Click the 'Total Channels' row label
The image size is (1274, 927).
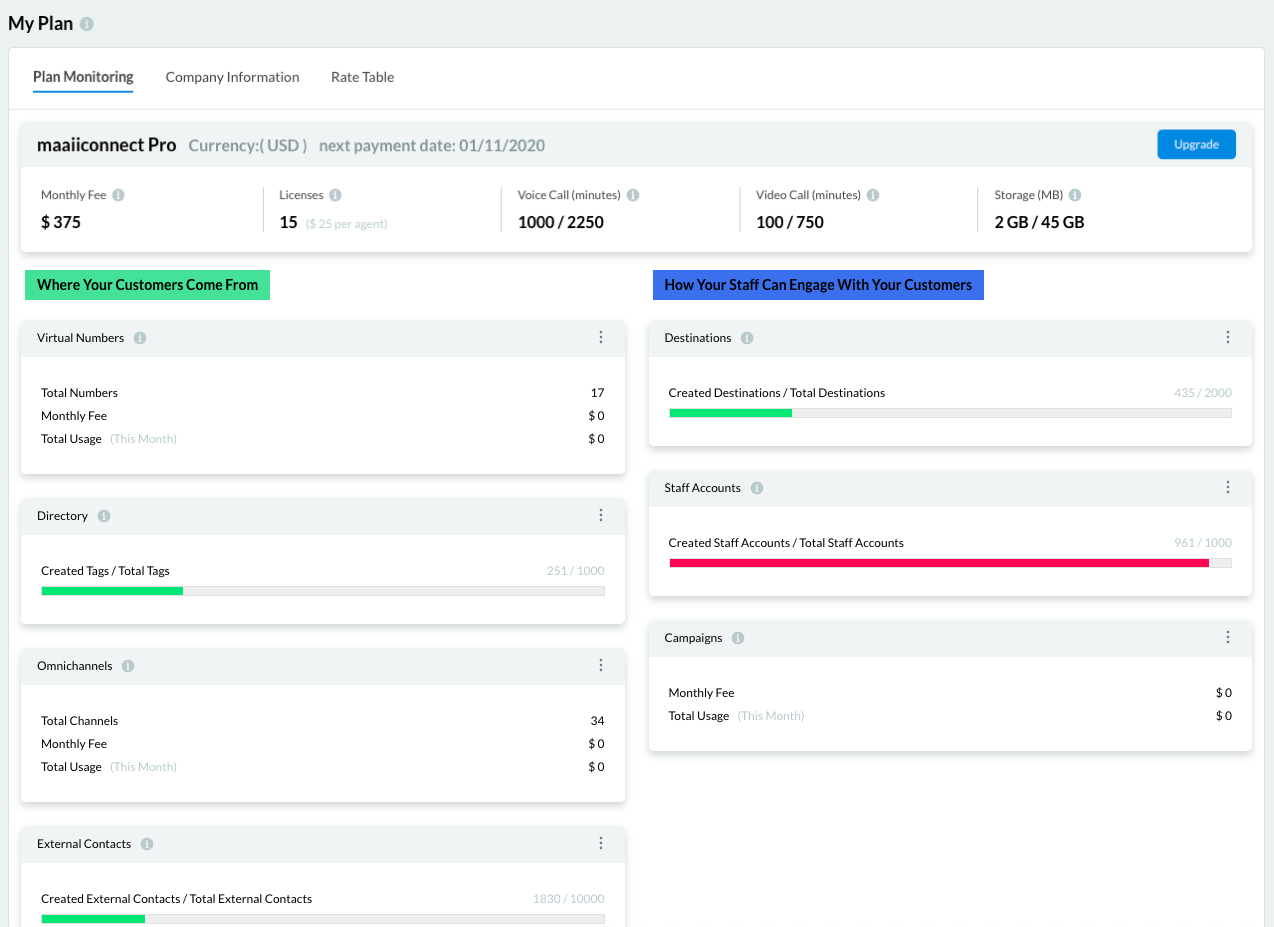pyautogui.click(x=79, y=721)
